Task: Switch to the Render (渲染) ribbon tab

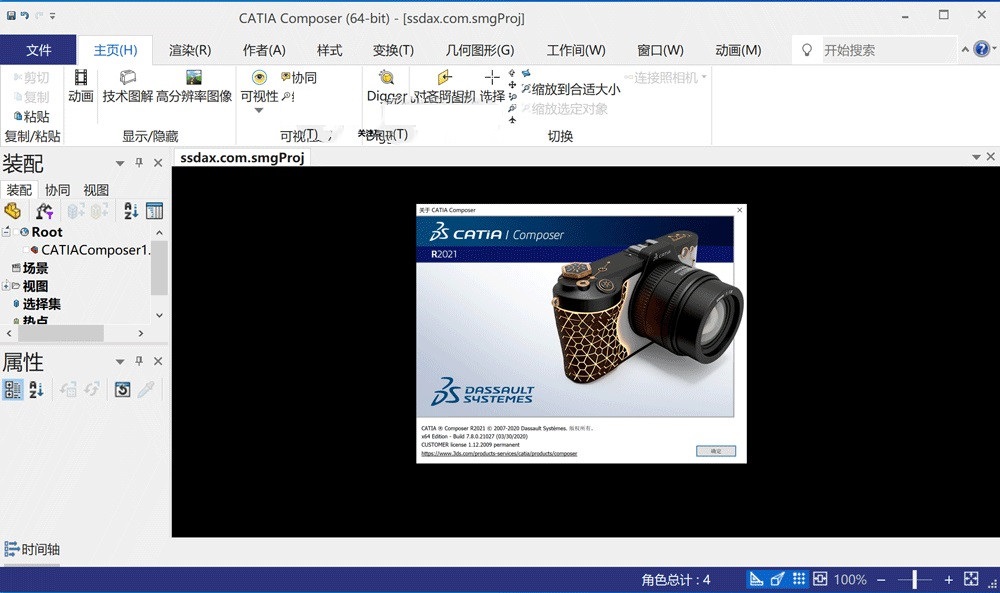Action: 190,50
